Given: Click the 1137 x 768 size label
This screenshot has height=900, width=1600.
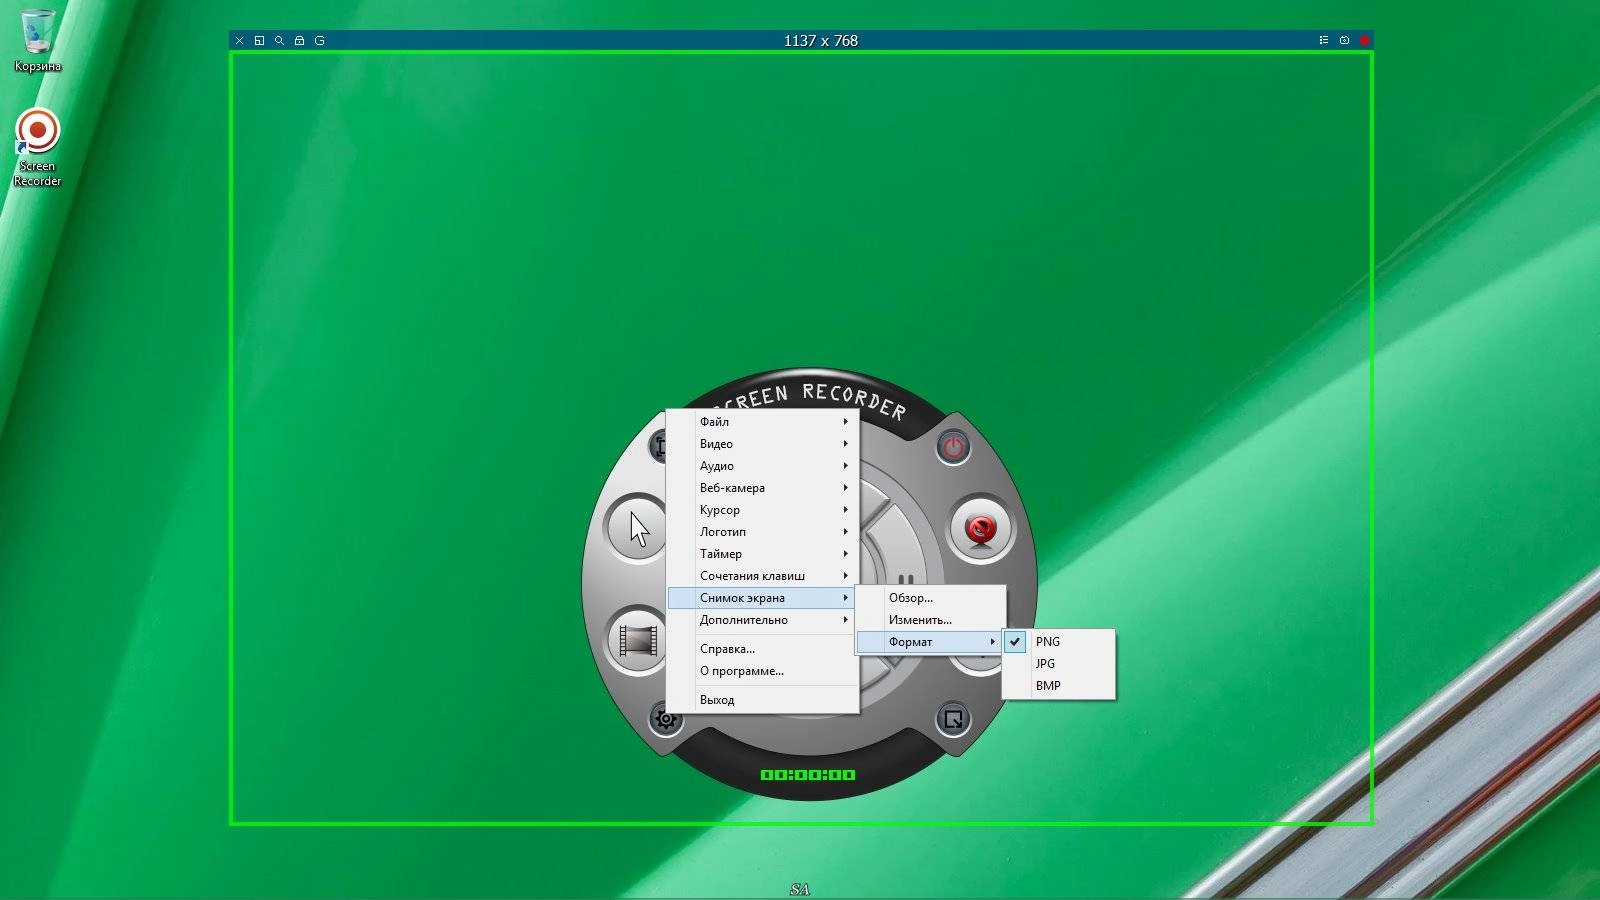Looking at the screenshot, I should (821, 41).
